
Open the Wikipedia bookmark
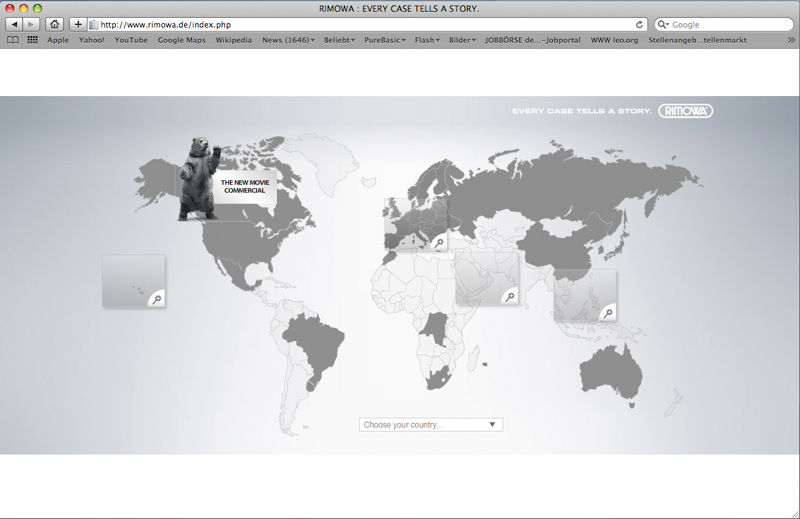coord(233,40)
